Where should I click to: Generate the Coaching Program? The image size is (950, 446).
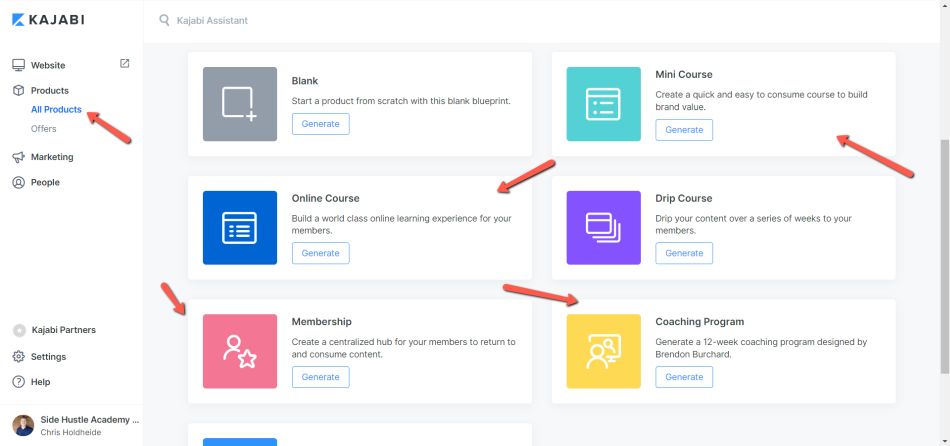pos(684,377)
